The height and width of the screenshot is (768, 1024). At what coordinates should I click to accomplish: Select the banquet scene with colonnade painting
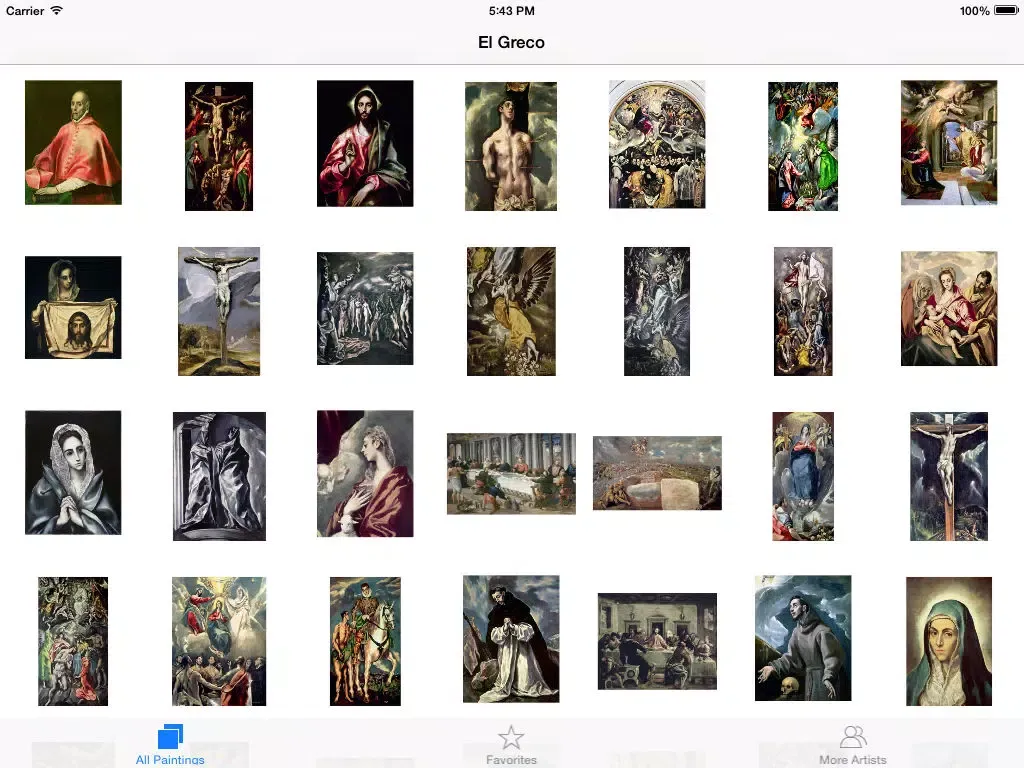pyautogui.click(x=511, y=473)
